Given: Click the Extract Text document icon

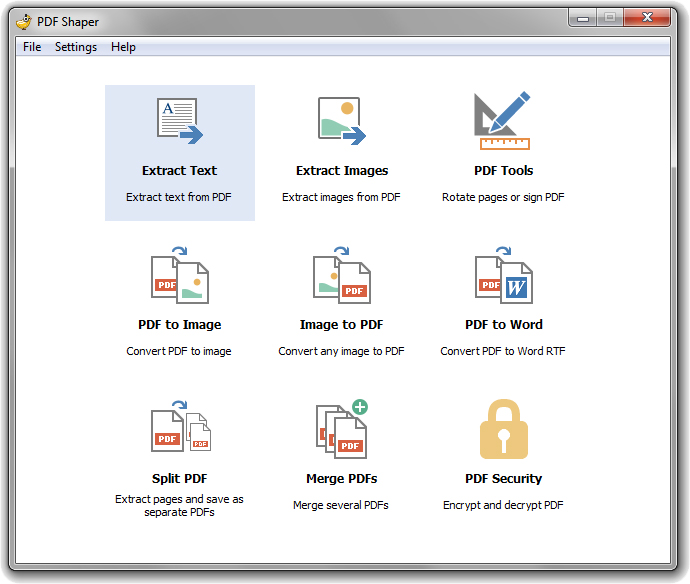Looking at the screenshot, I should (180, 121).
